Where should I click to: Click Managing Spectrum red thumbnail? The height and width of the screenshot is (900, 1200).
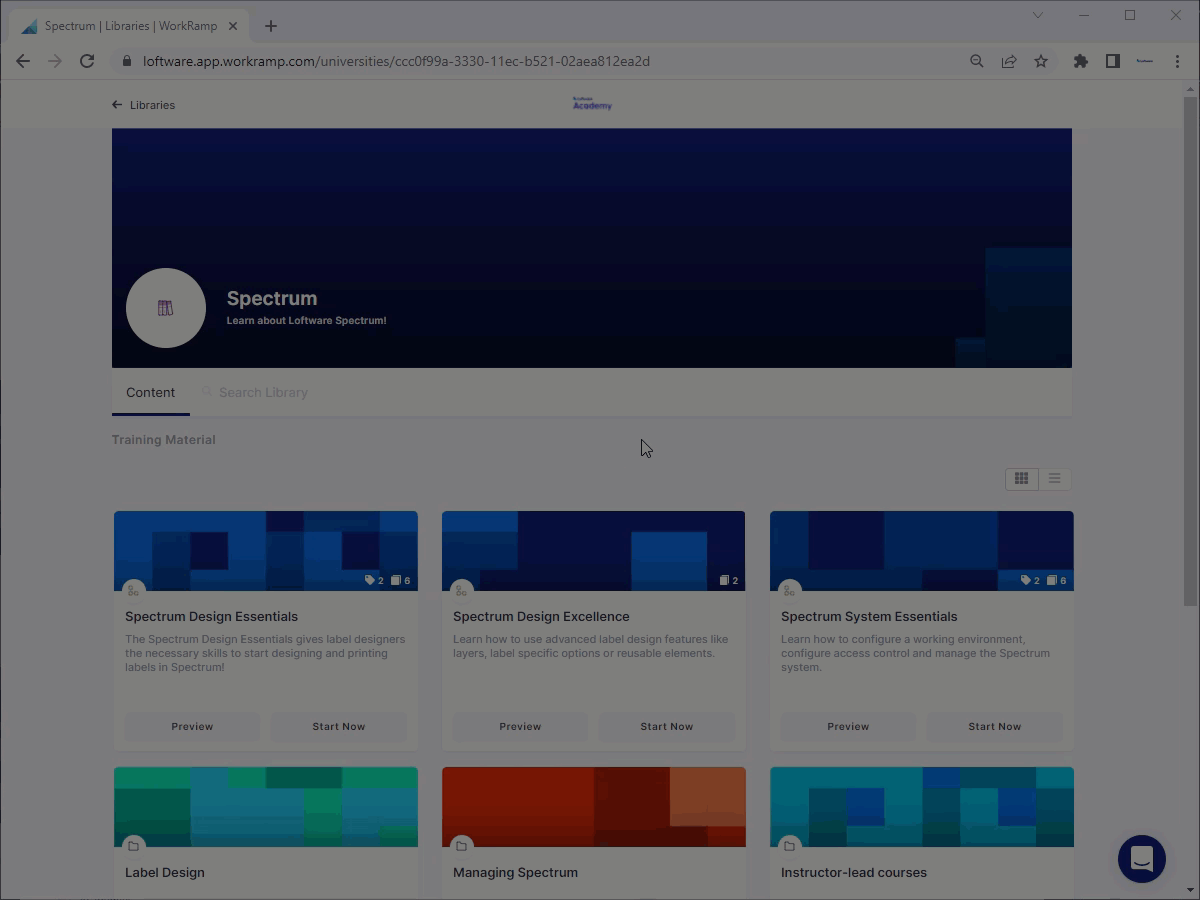[594, 807]
